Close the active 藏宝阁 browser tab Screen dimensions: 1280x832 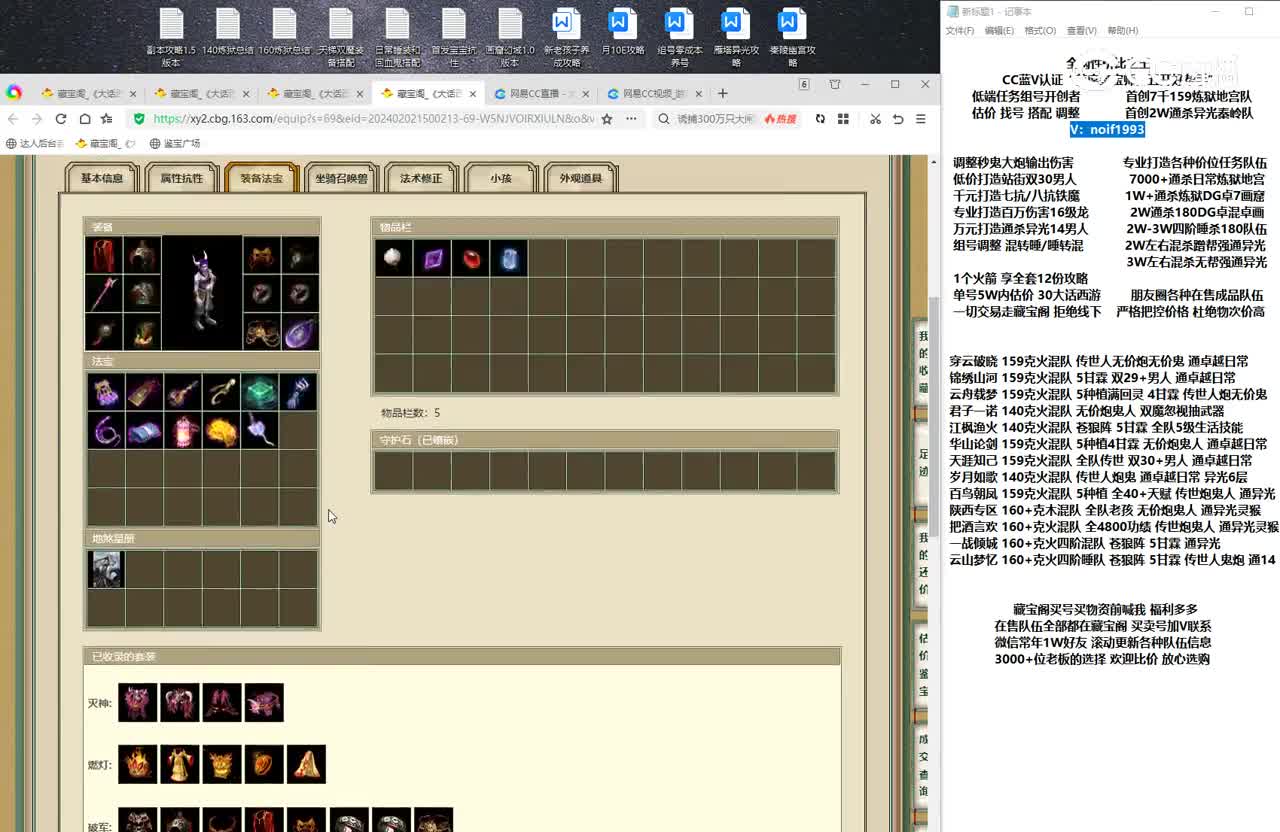(x=475, y=93)
